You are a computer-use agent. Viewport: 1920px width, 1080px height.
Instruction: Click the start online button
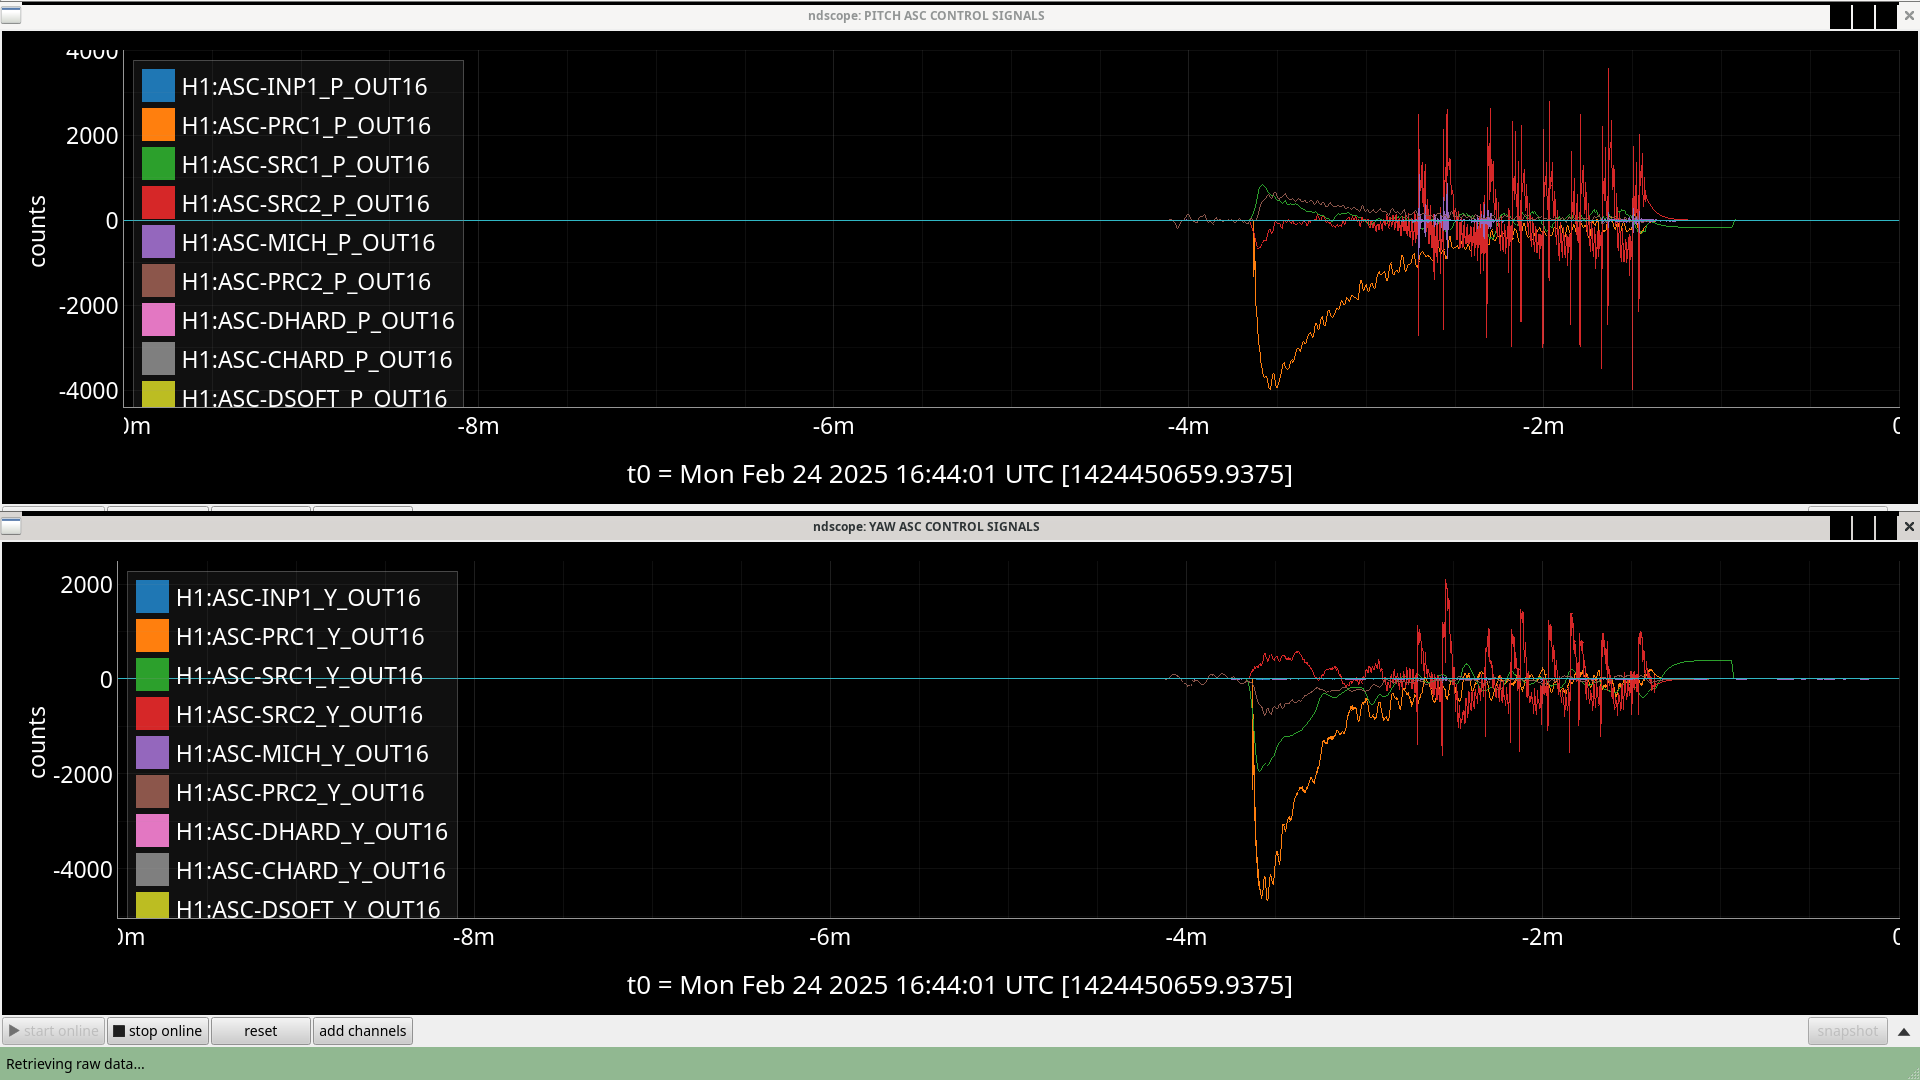tap(54, 1031)
